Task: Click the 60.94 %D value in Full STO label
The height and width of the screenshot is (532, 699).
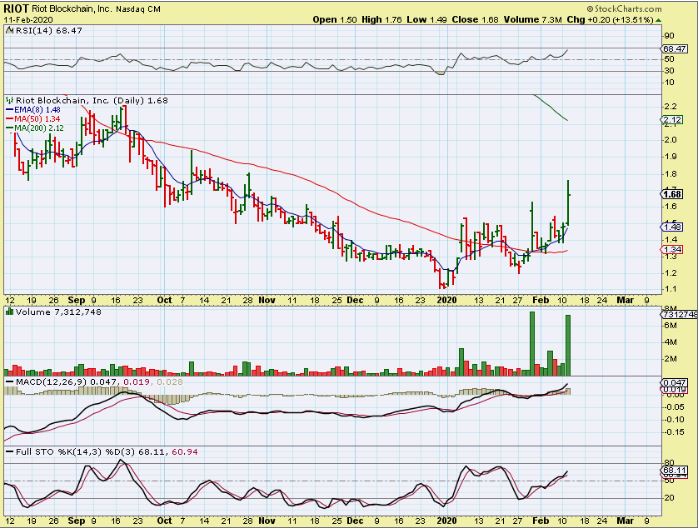Action: 185,452
